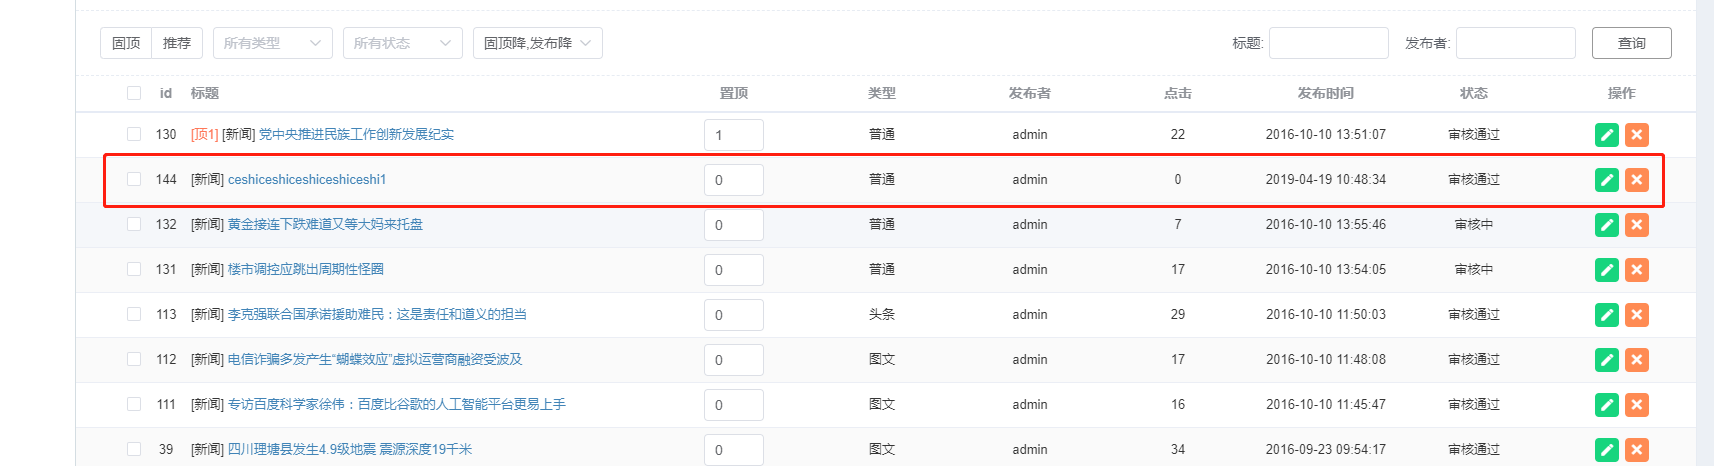The image size is (1714, 466).
Task: Click the orange delete icon for article 144
Action: pyautogui.click(x=1636, y=180)
